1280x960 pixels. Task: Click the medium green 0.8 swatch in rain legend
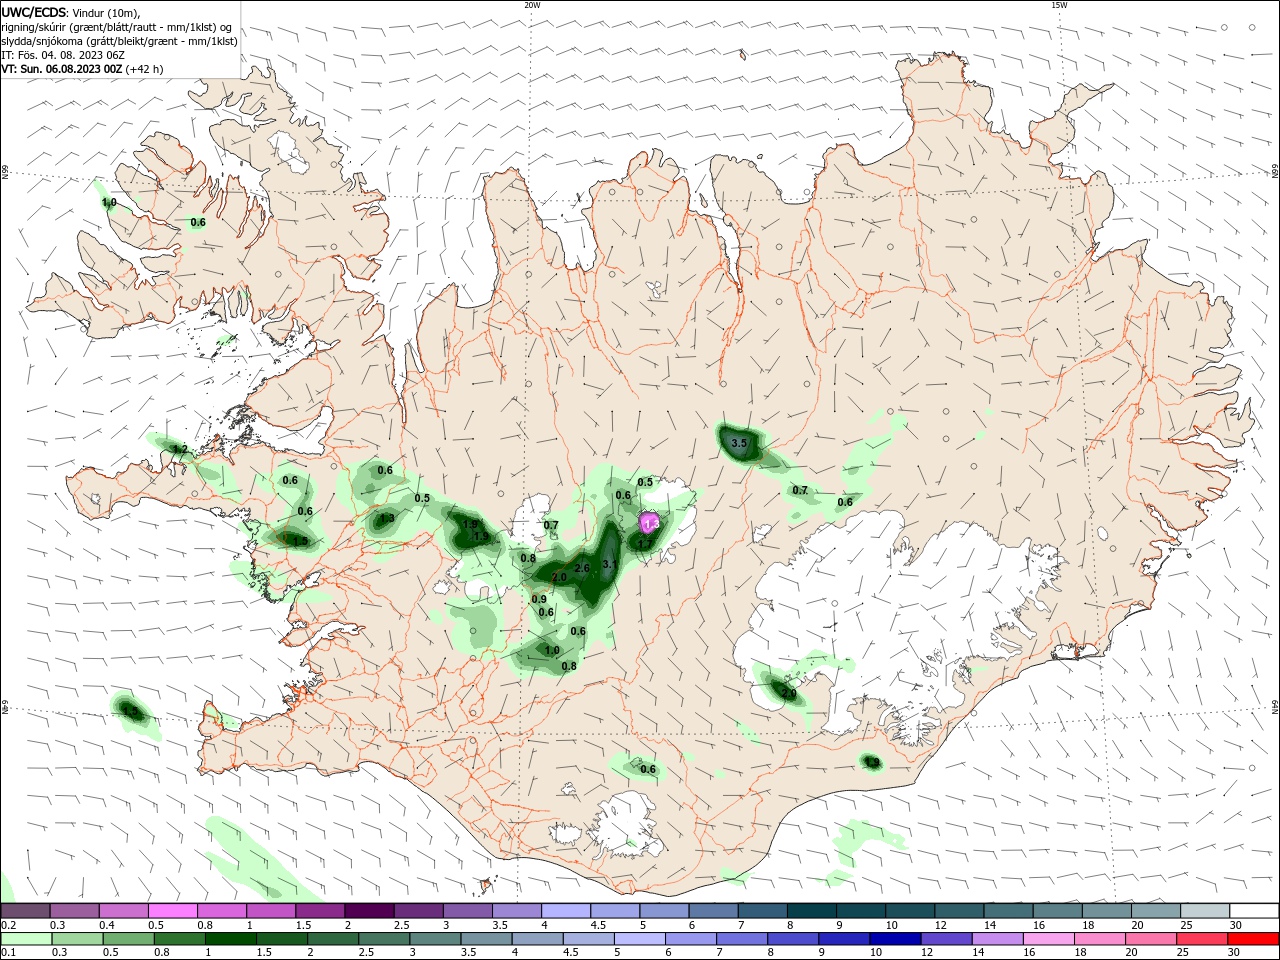coord(179,939)
